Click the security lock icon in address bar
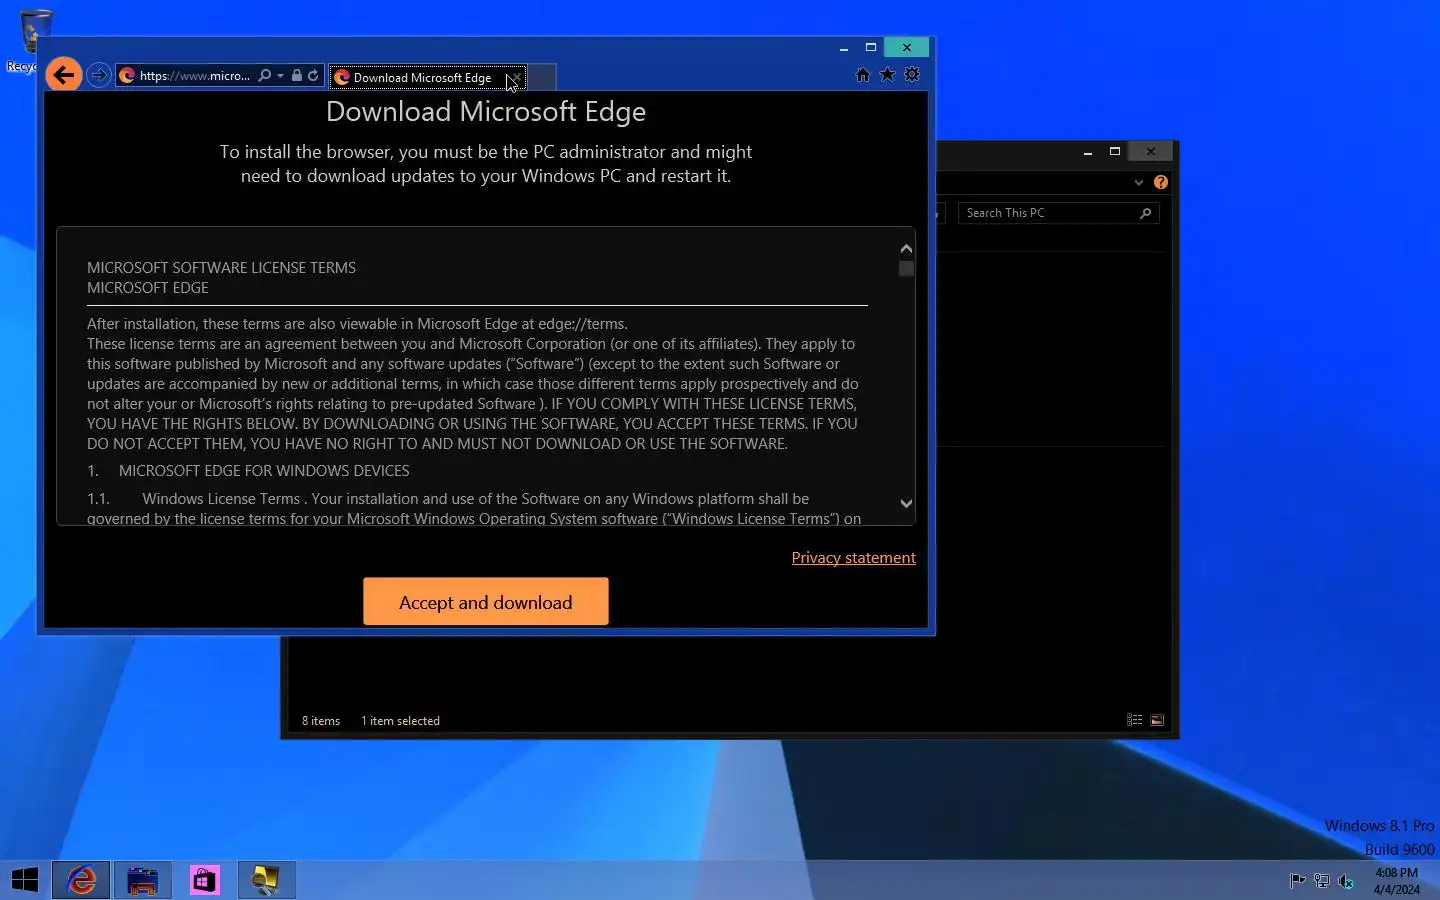Image resolution: width=1440 pixels, height=900 pixels. pos(297,76)
